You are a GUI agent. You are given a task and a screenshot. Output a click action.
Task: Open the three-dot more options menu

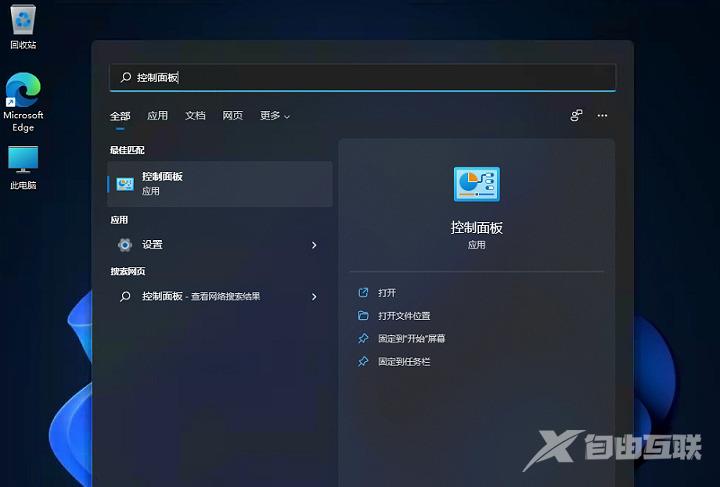coord(602,116)
